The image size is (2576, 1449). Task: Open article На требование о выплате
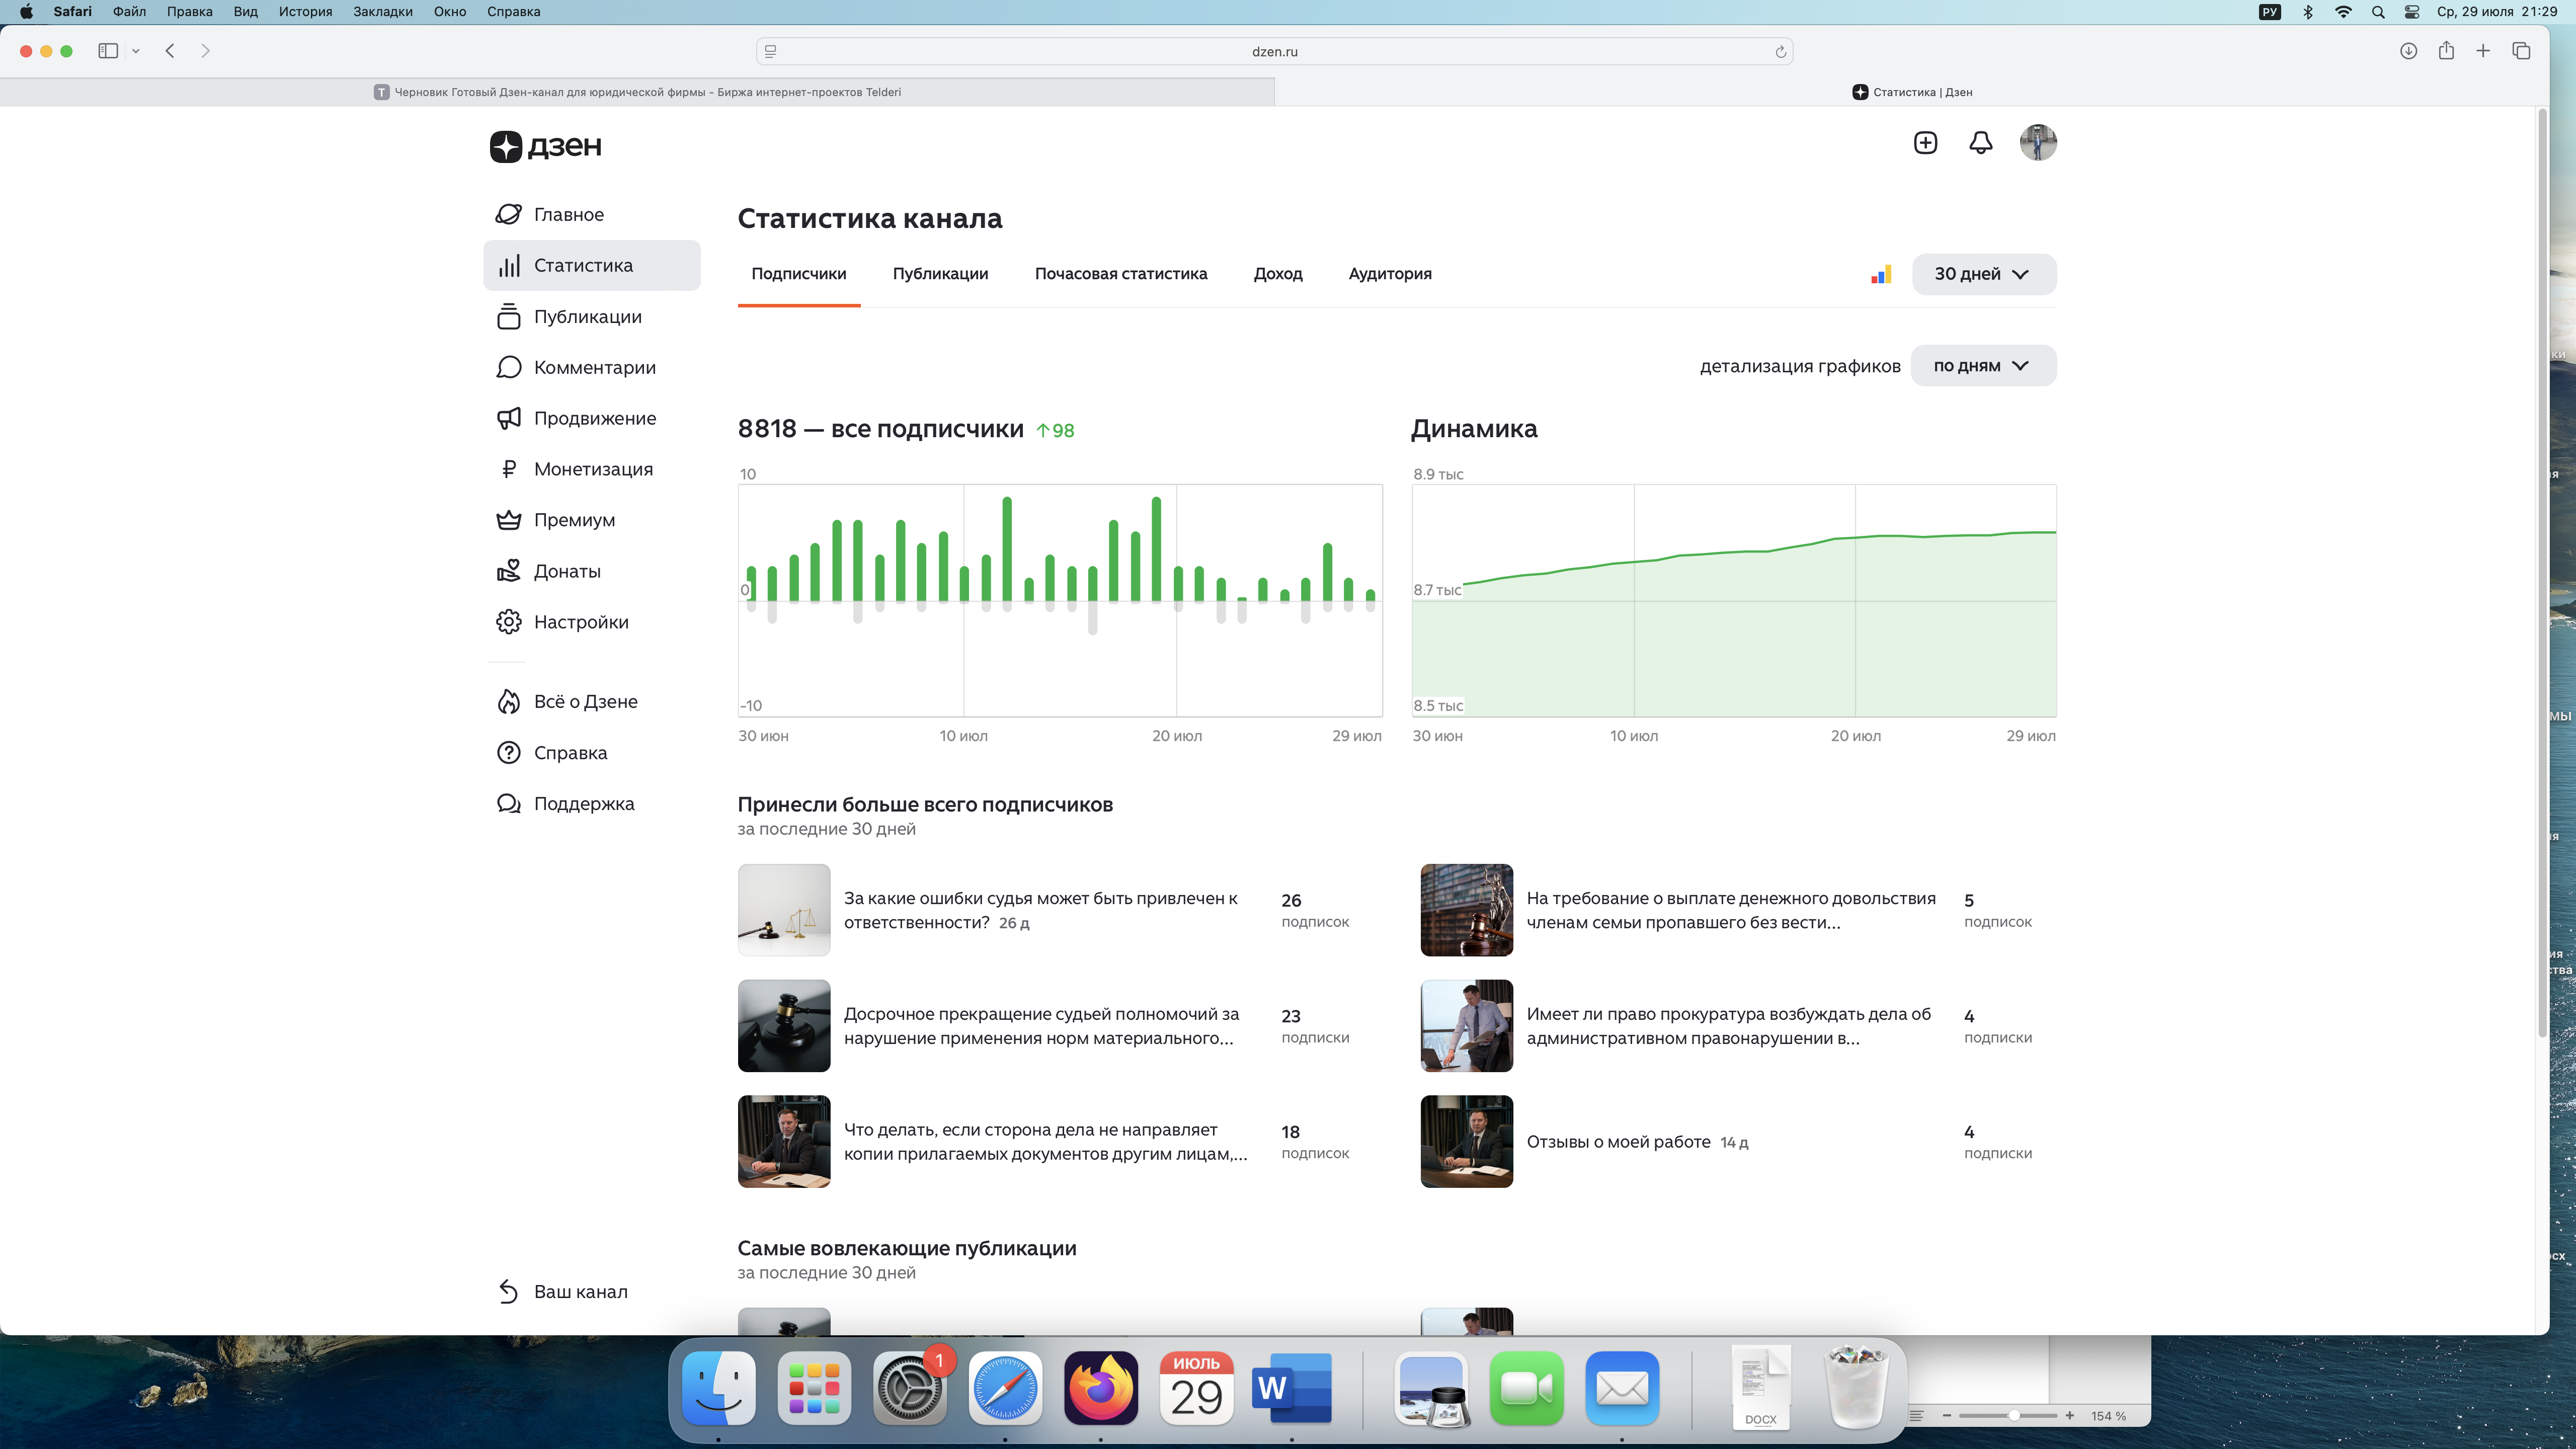click(1731, 910)
